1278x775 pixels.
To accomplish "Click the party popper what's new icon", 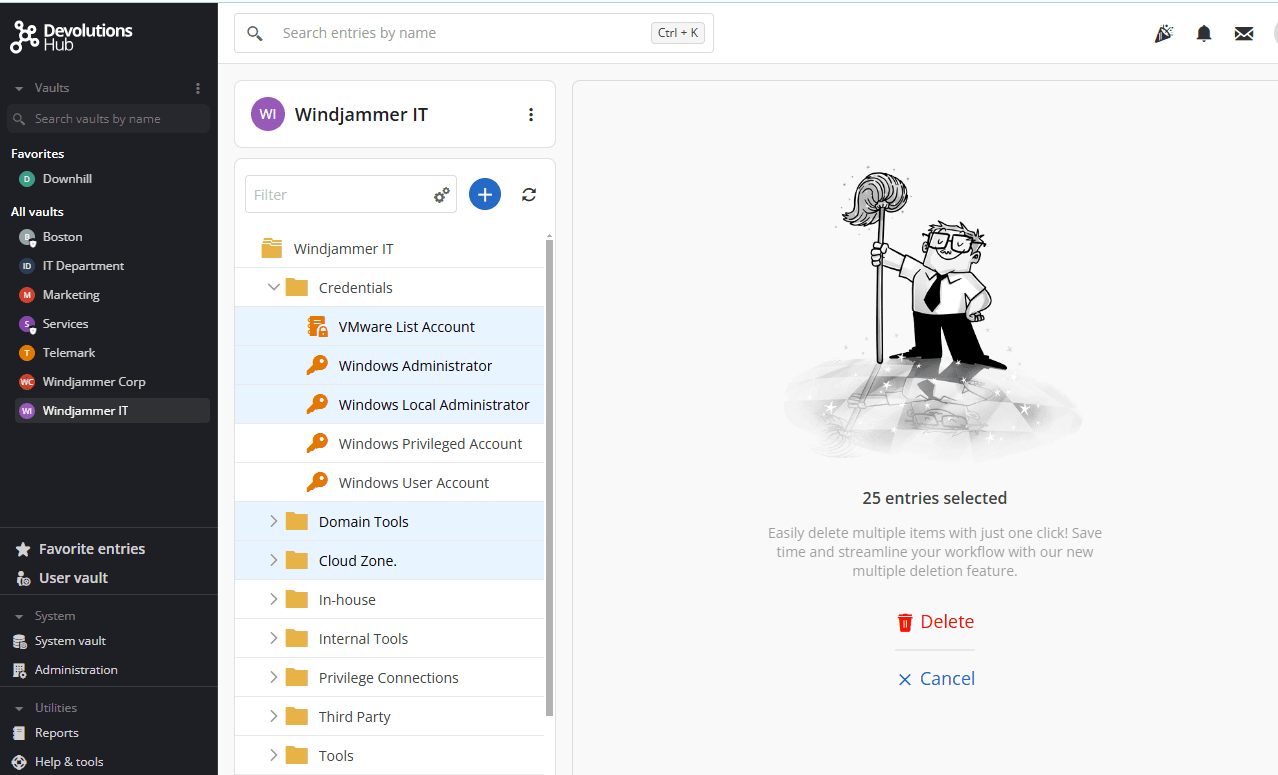I will pos(1163,34).
